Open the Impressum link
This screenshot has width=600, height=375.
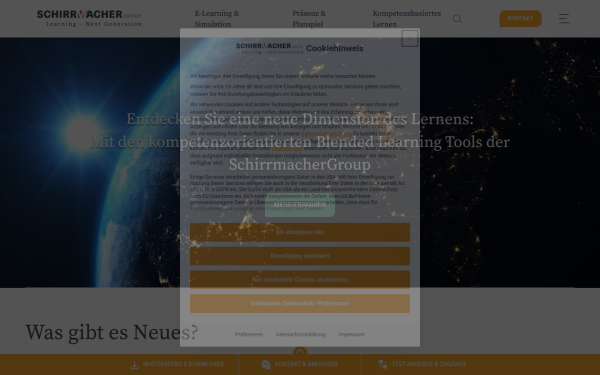[352, 334]
